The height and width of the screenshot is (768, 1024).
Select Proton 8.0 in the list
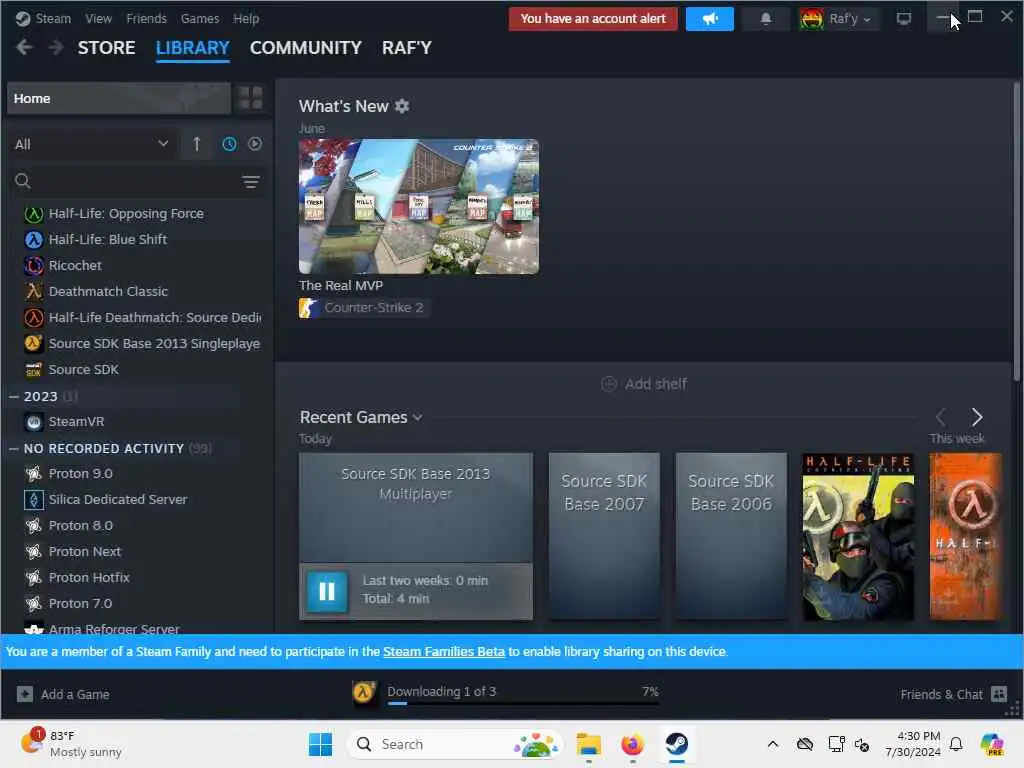pos(80,526)
